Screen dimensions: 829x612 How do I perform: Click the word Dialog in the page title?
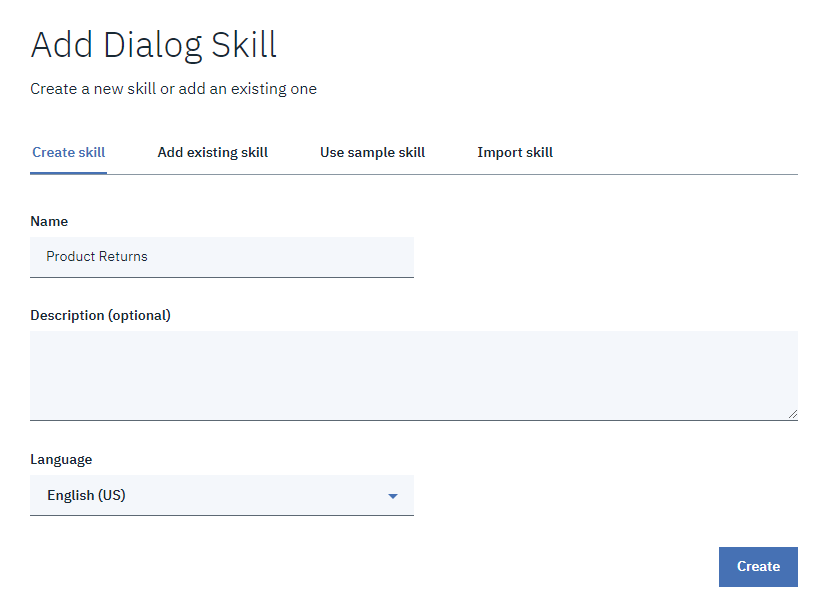153,45
